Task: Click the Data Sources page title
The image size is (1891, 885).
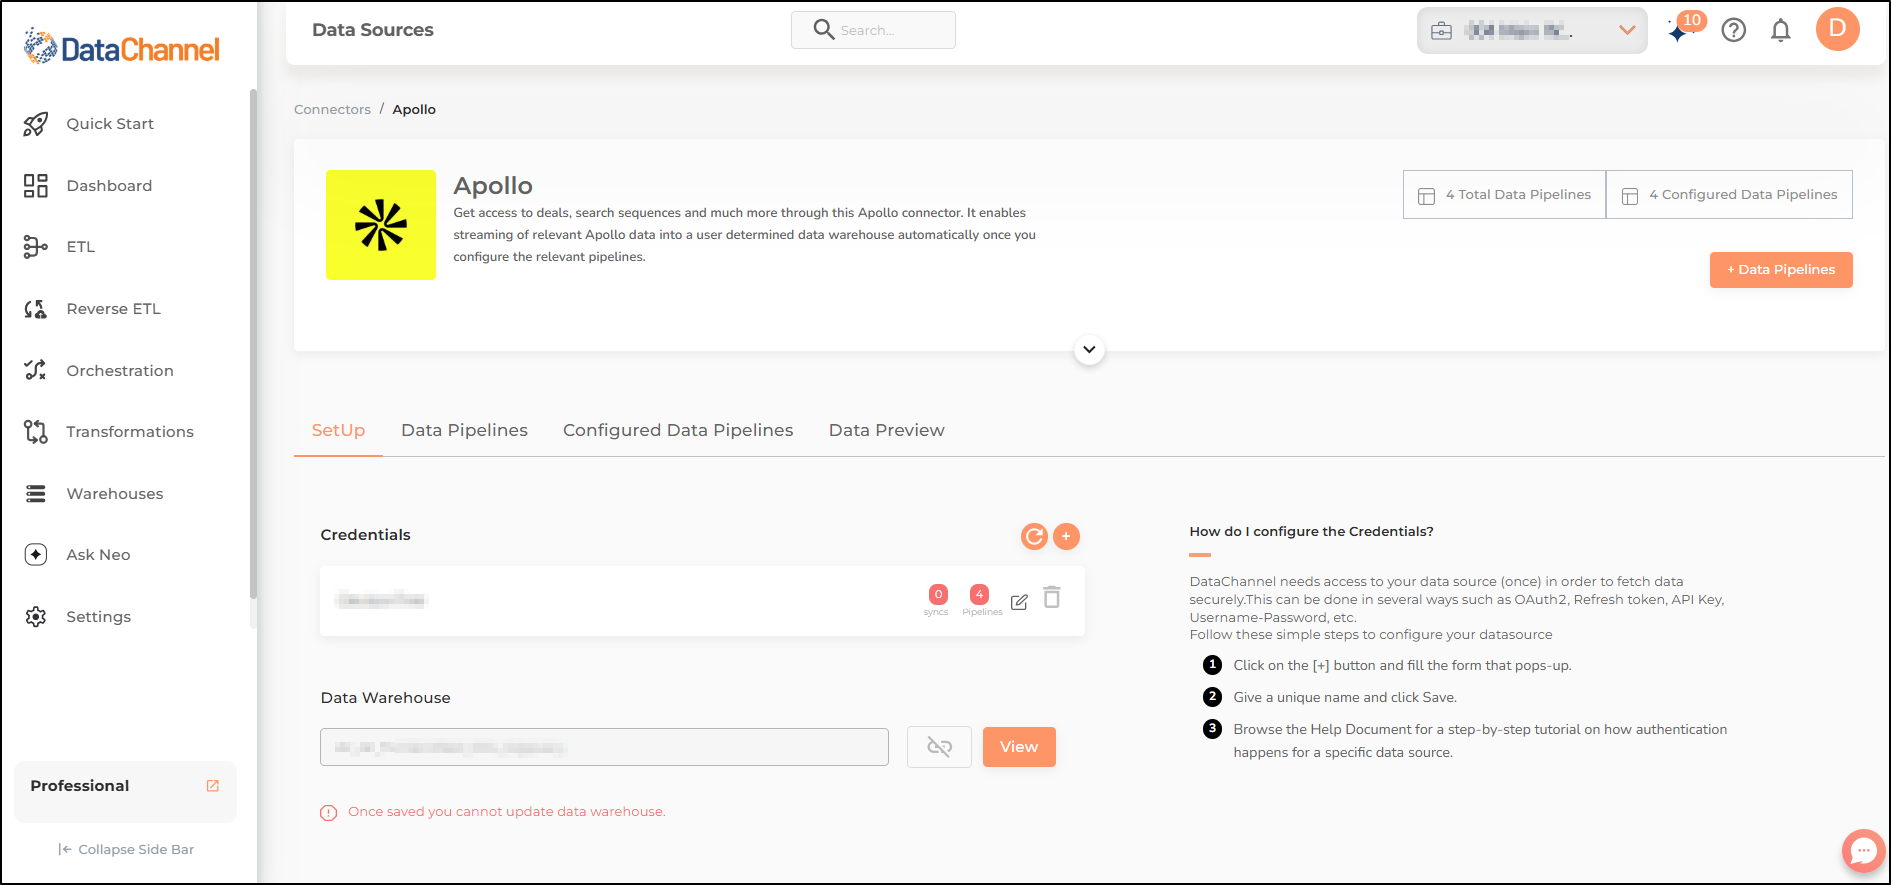Action: click(373, 30)
